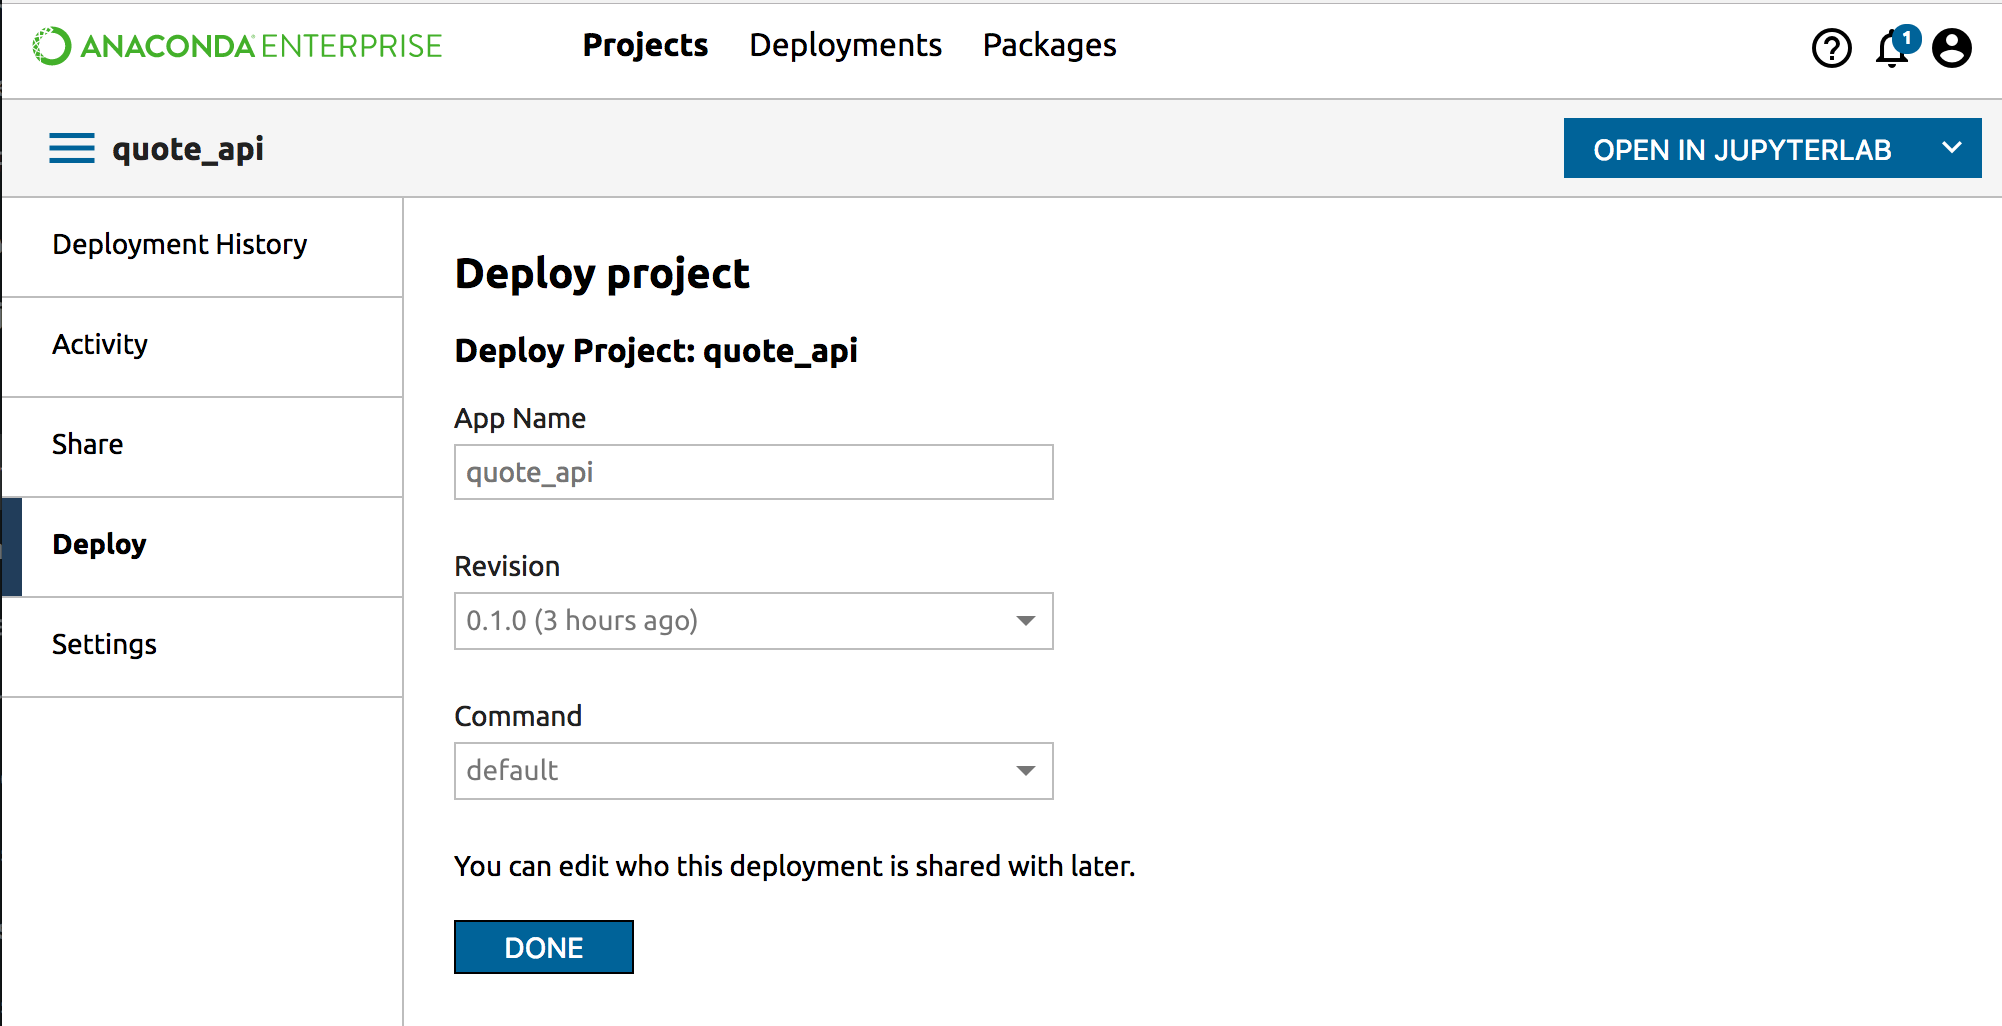Open the Share sidebar item
The width and height of the screenshot is (2002, 1026).
(x=88, y=445)
